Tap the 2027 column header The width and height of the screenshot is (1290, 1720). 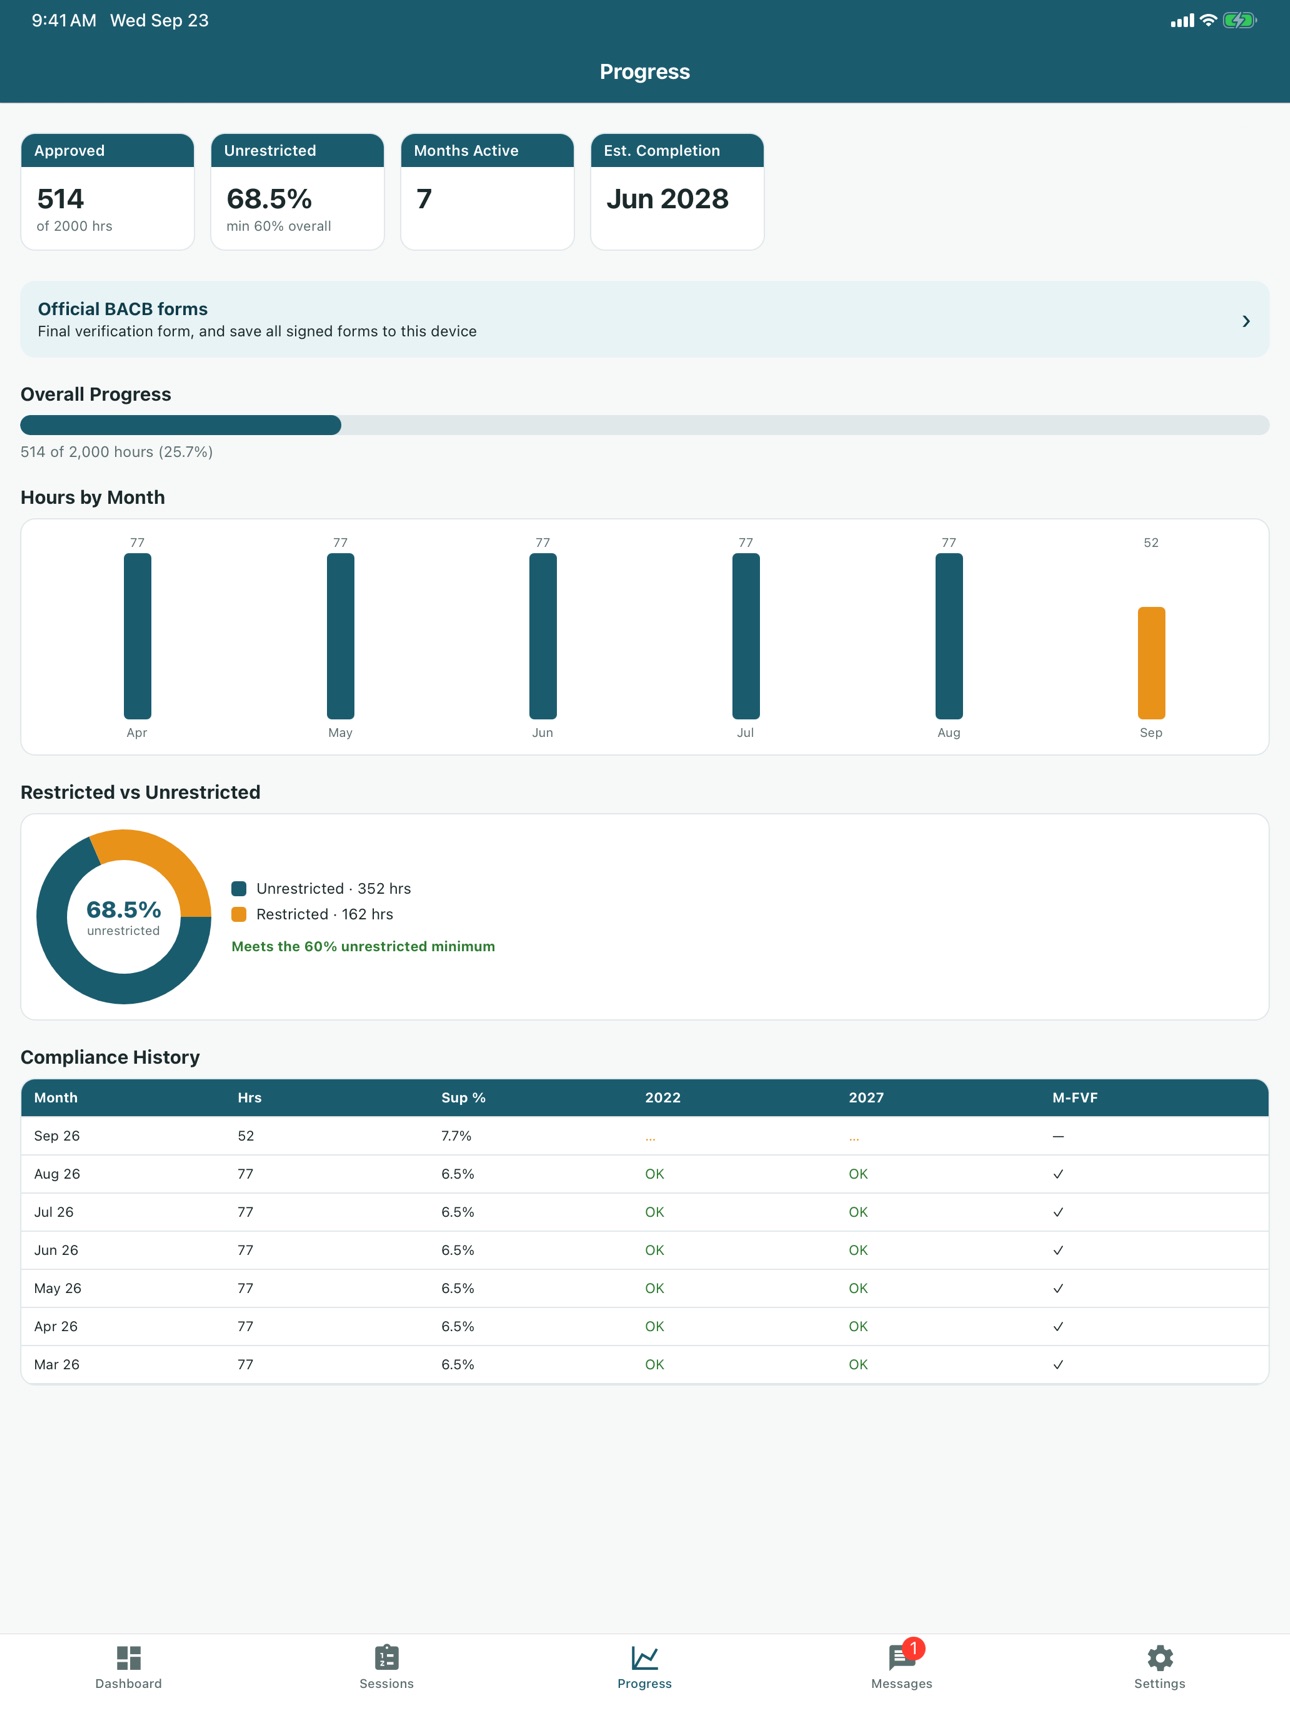[x=866, y=1097]
